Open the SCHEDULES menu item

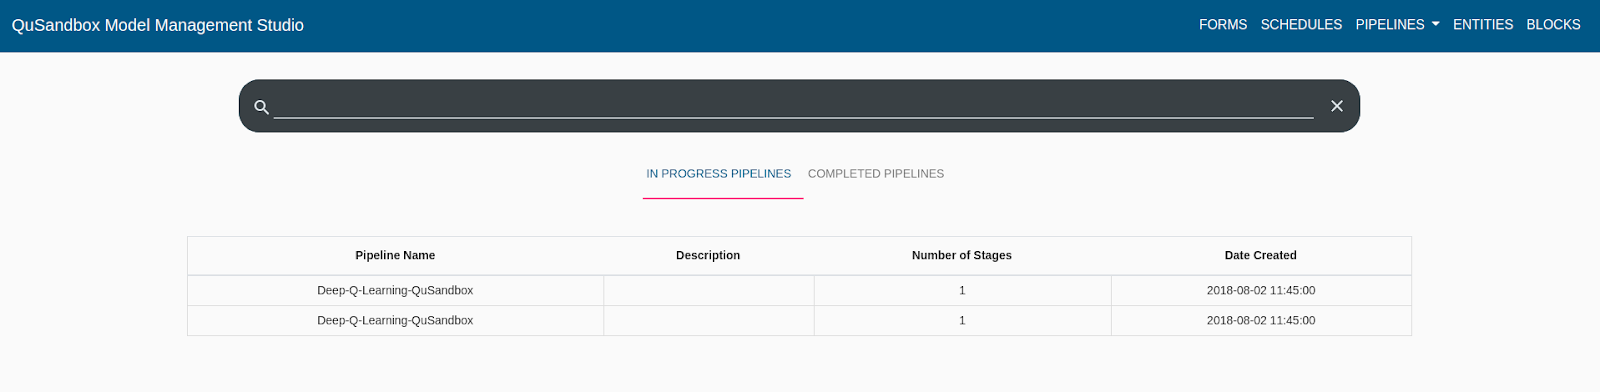[1301, 24]
